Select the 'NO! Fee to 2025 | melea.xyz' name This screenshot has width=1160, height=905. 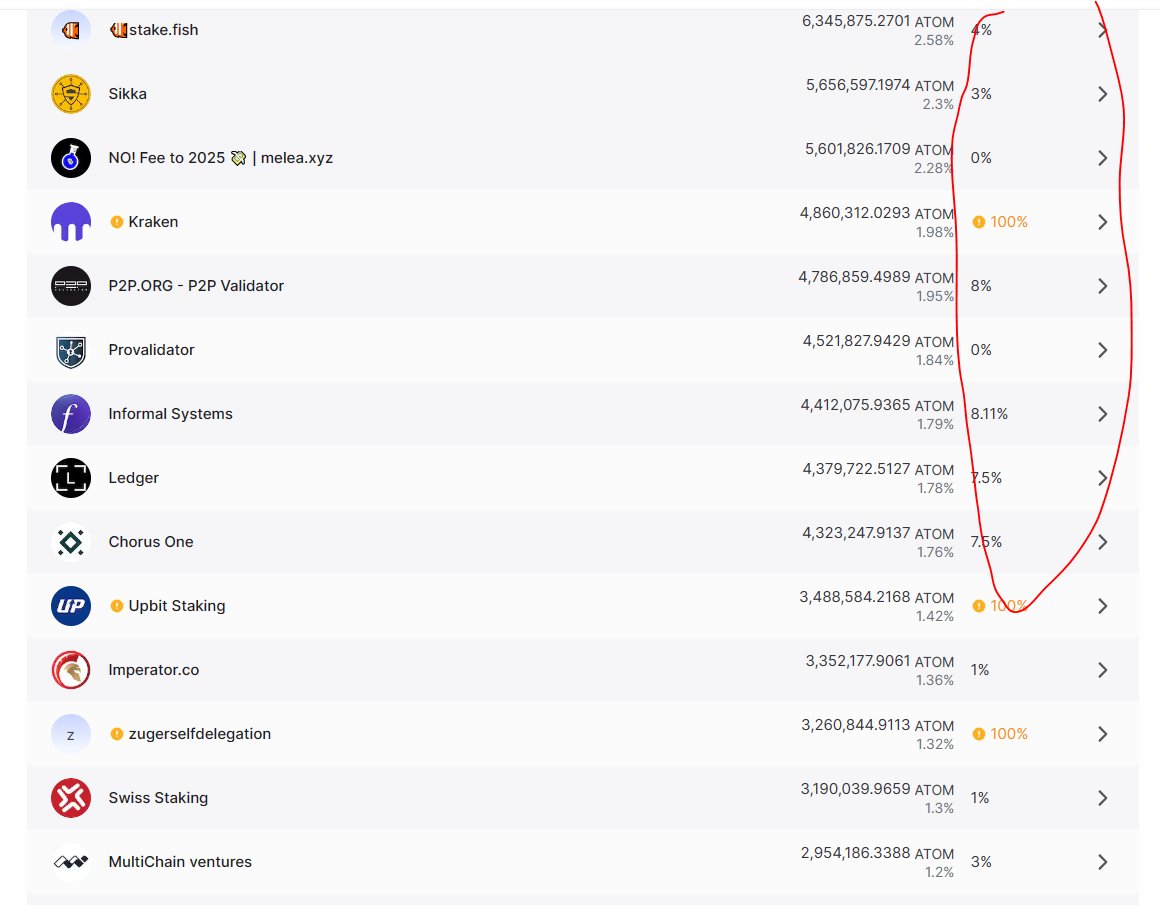pyautogui.click(x=220, y=158)
